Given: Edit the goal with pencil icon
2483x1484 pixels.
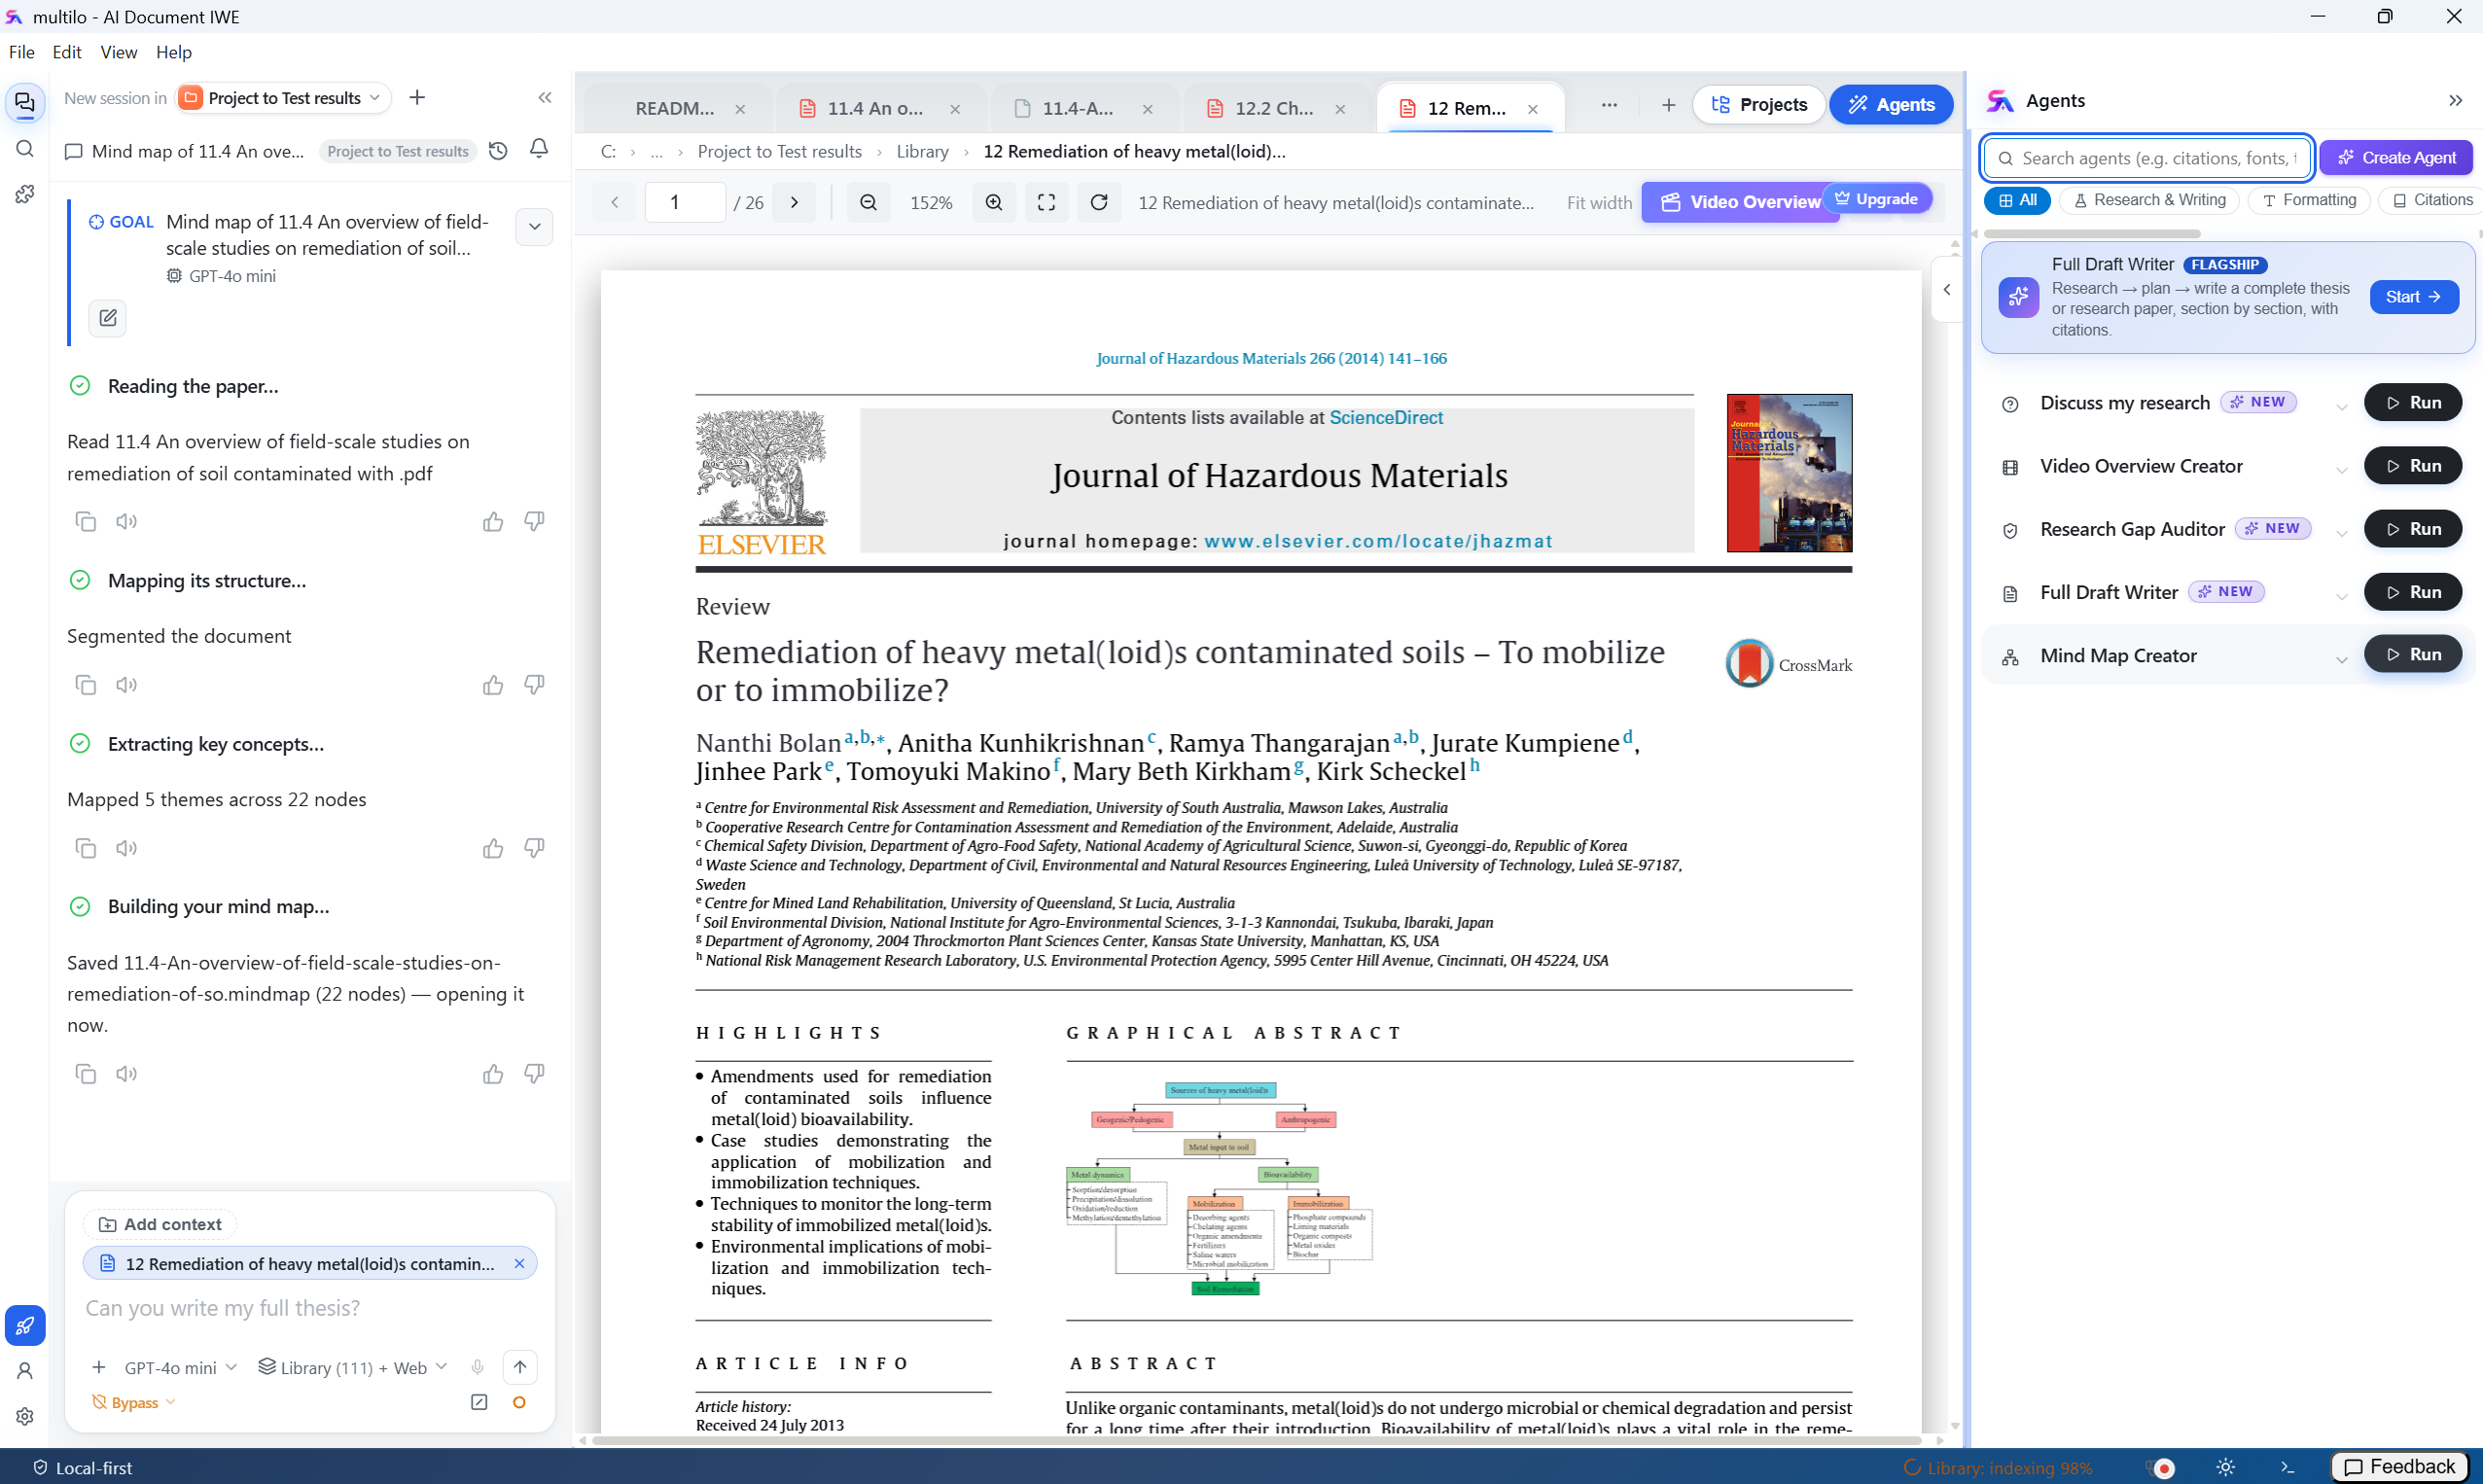Looking at the screenshot, I should click(108, 318).
